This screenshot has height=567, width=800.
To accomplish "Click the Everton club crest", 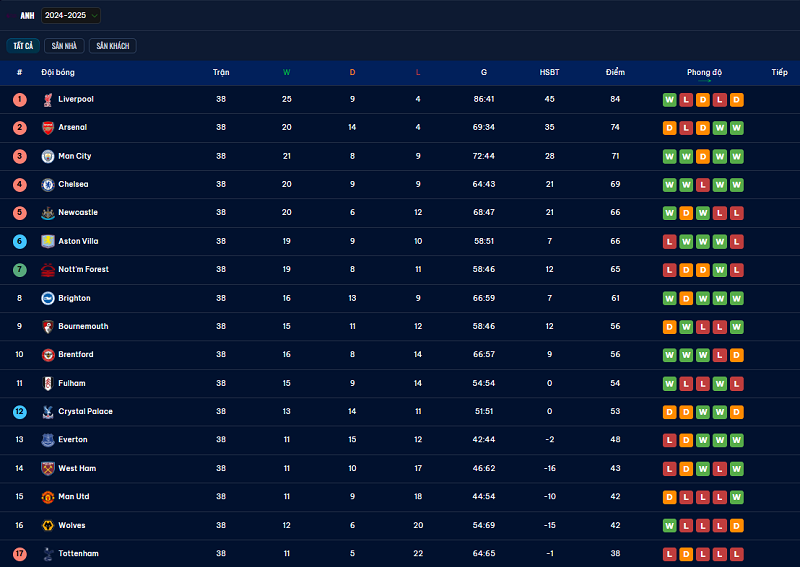I will point(48,440).
